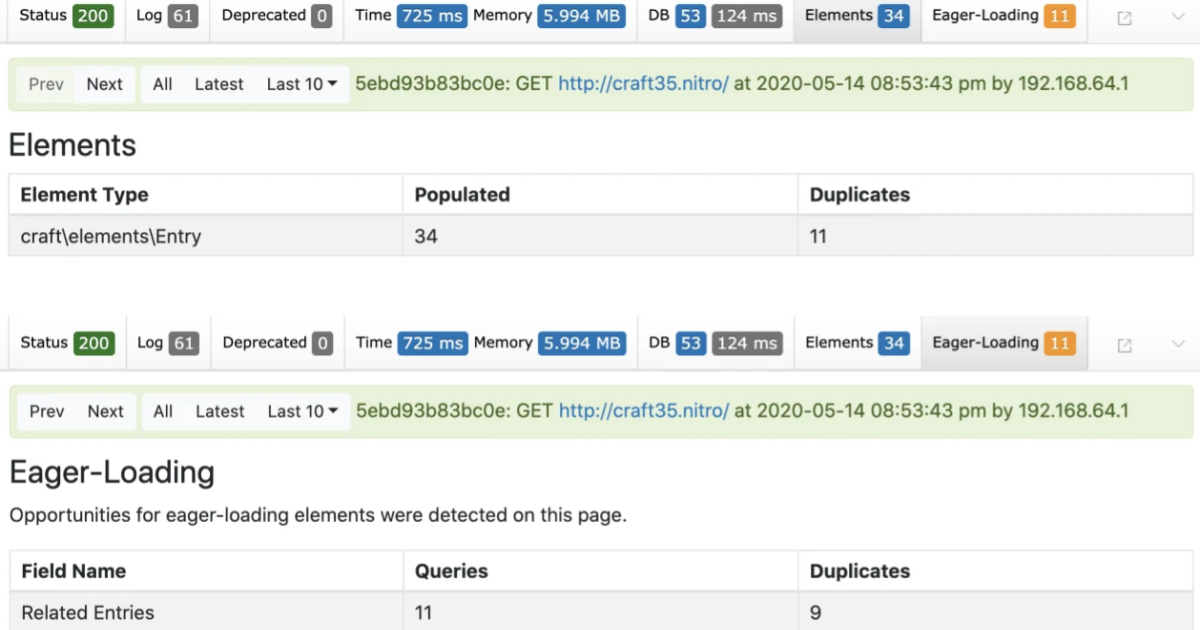Select the All requests filter
The height and width of the screenshot is (630, 1200).
[x=162, y=84]
